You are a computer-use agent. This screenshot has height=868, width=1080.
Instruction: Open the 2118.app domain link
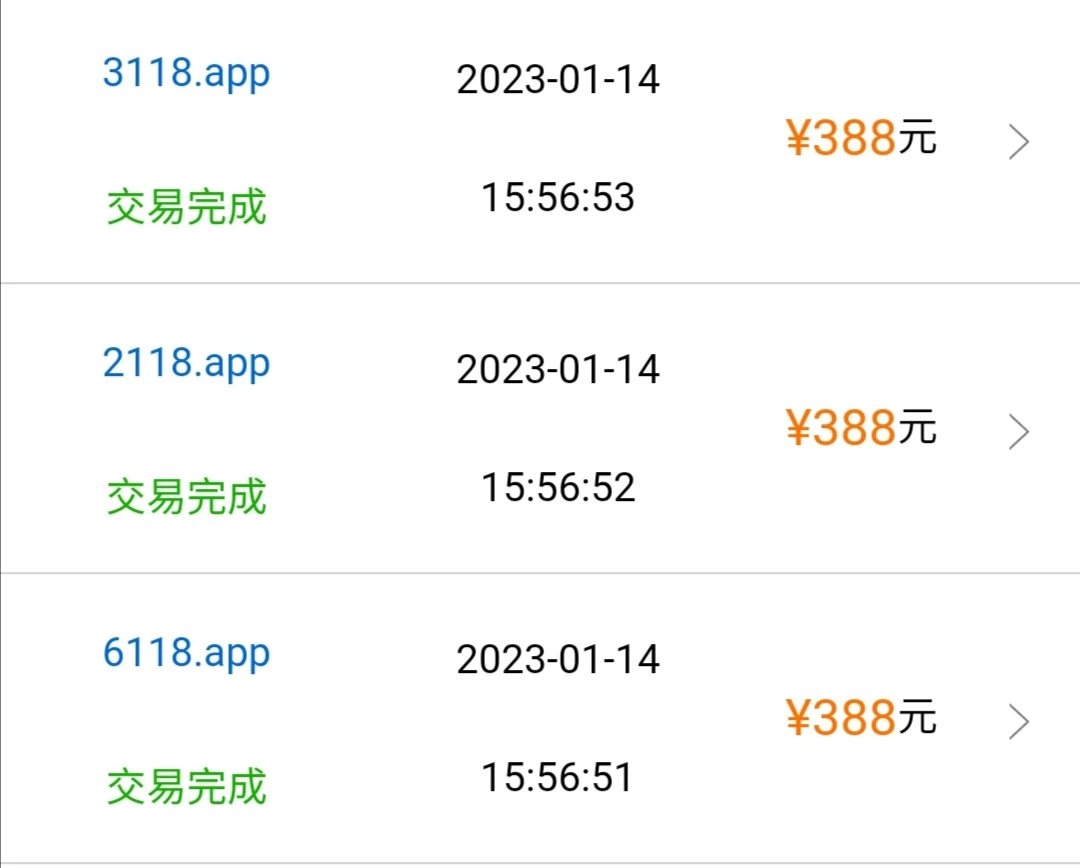pyautogui.click(x=186, y=365)
